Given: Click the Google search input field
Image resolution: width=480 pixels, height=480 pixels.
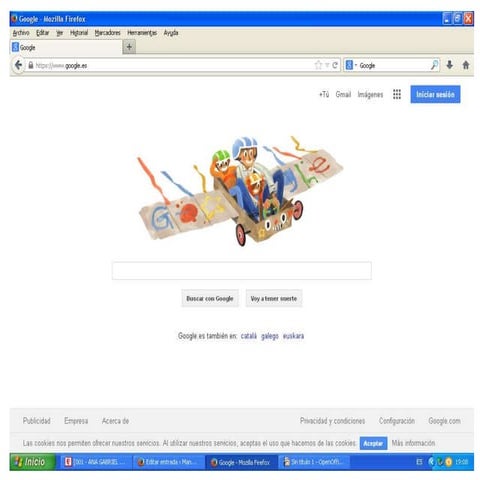Looking at the screenshot, I should click(x=242, y=270).
